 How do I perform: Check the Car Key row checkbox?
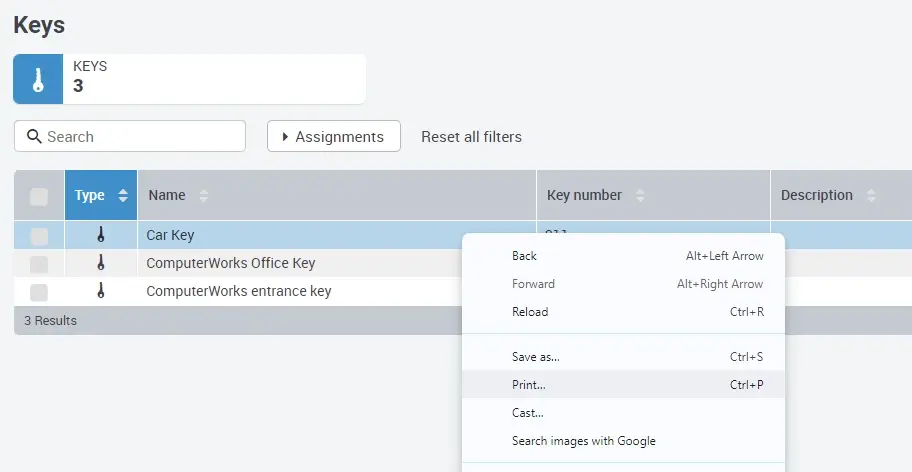click(x=39, y=236)
